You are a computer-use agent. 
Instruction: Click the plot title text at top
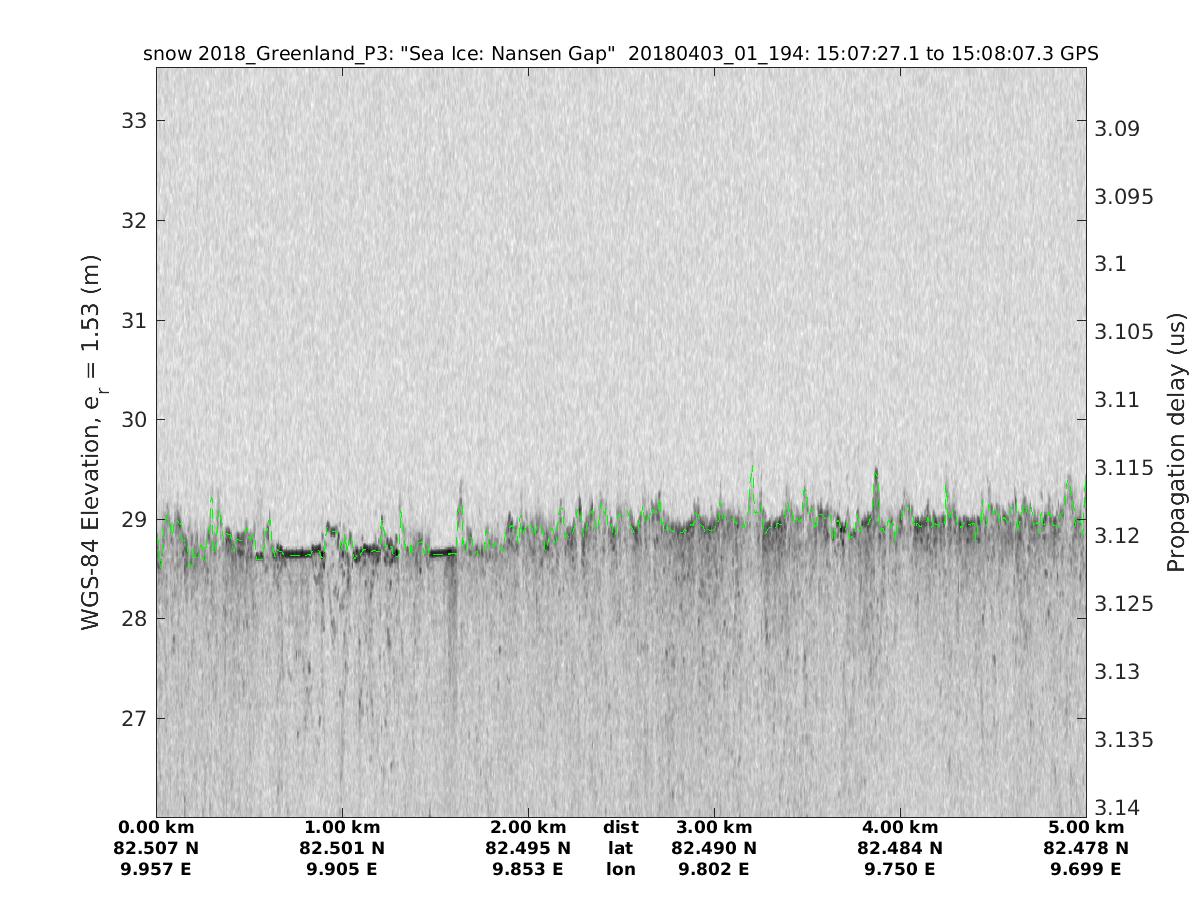621,54
